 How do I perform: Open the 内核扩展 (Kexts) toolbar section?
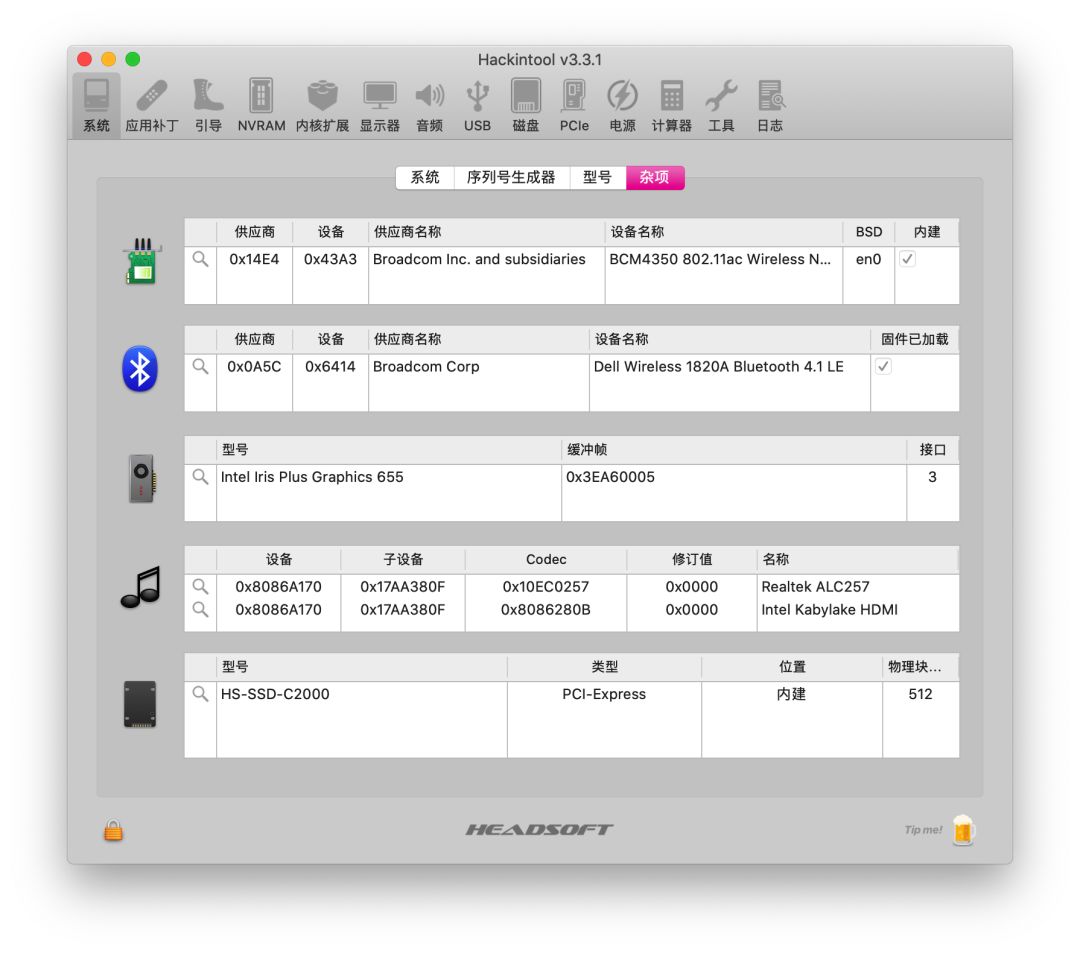(322, 105)
